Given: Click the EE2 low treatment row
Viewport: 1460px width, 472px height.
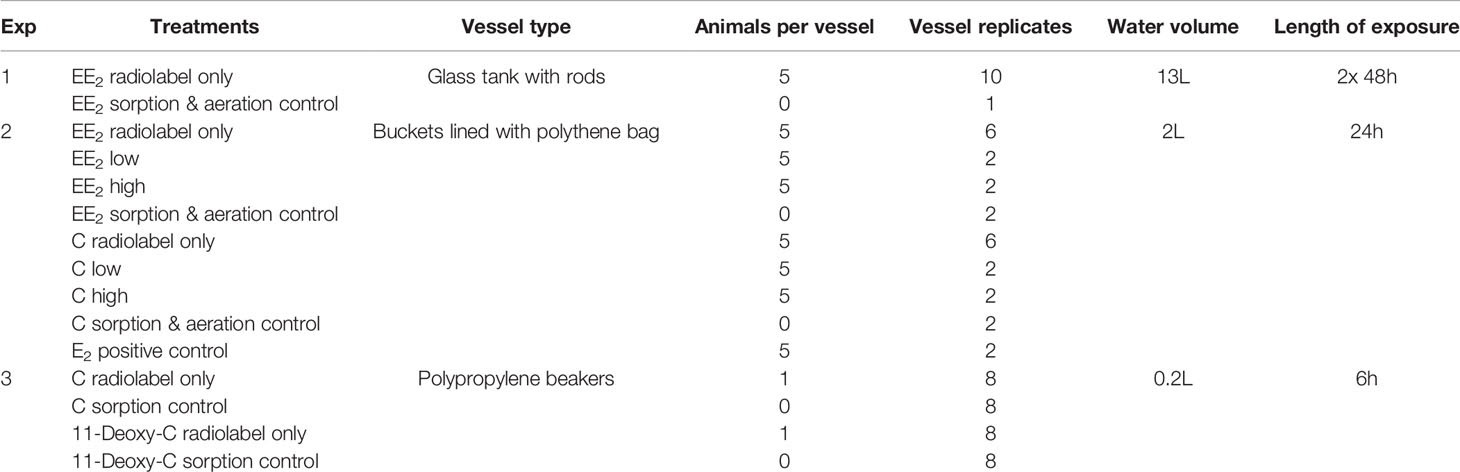Looking at the screenshot, I should coord(730,160).
